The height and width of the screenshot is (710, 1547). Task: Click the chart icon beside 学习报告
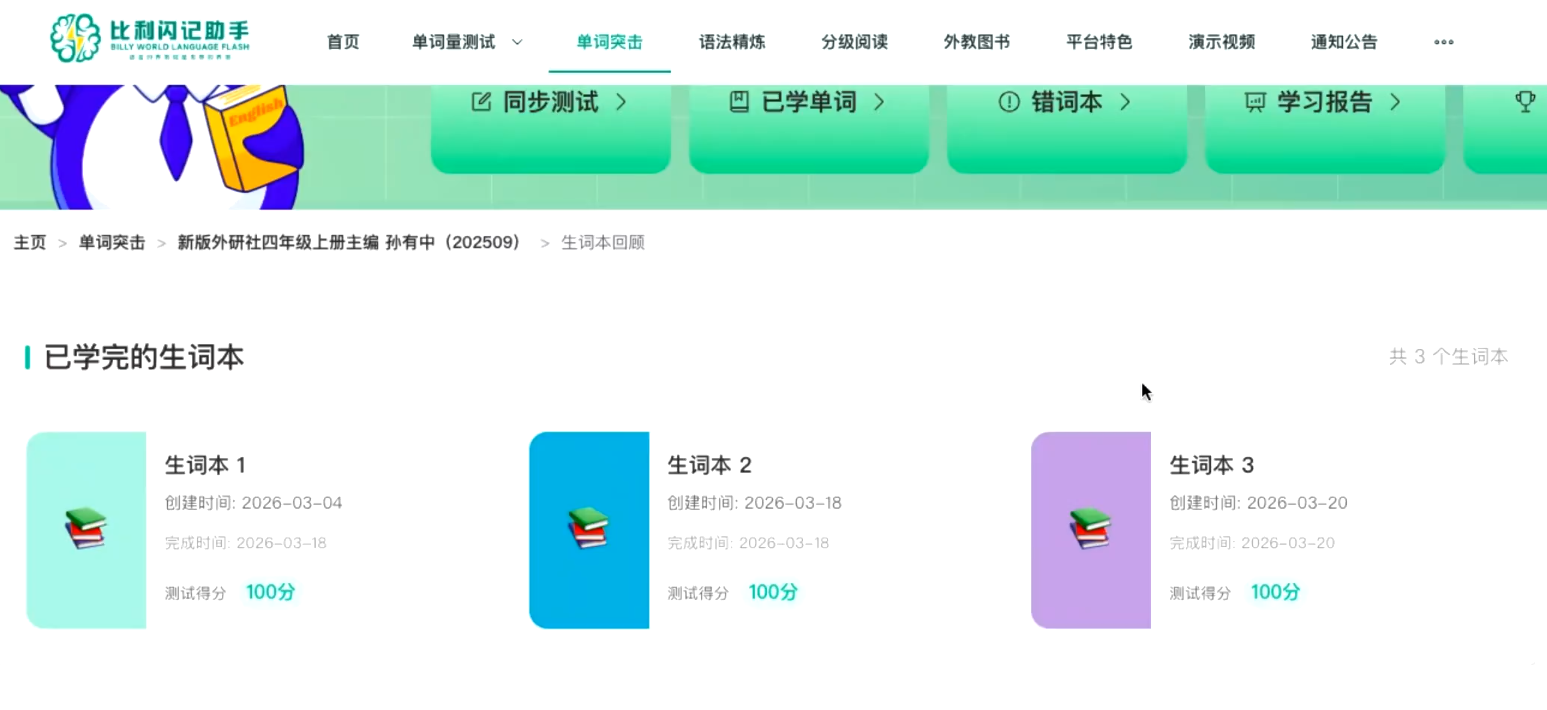pos(1255,102)
